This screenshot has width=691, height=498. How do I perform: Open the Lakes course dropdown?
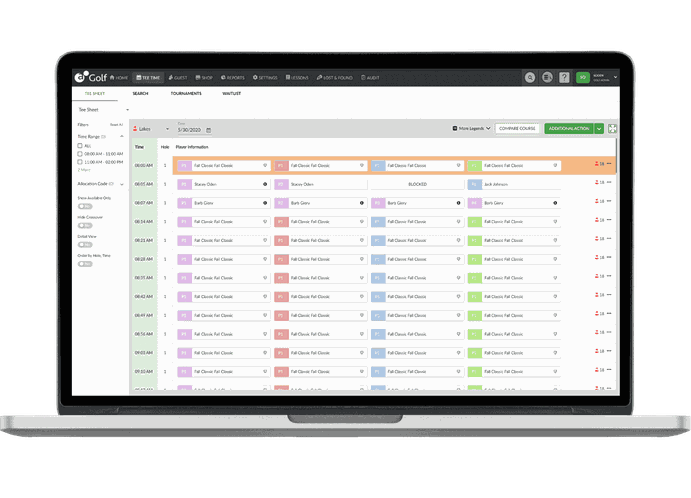pyautogui.click(x=152, y=130)
